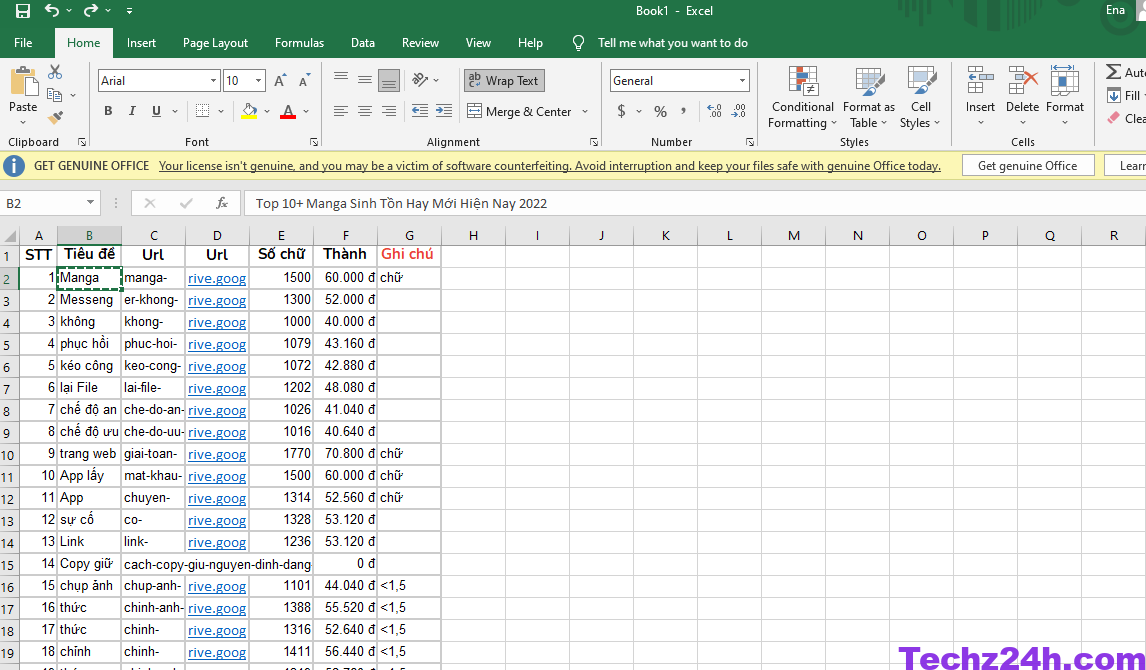Open the borders dropdown arrow
1146x670 pixels.
pos(221,112)
